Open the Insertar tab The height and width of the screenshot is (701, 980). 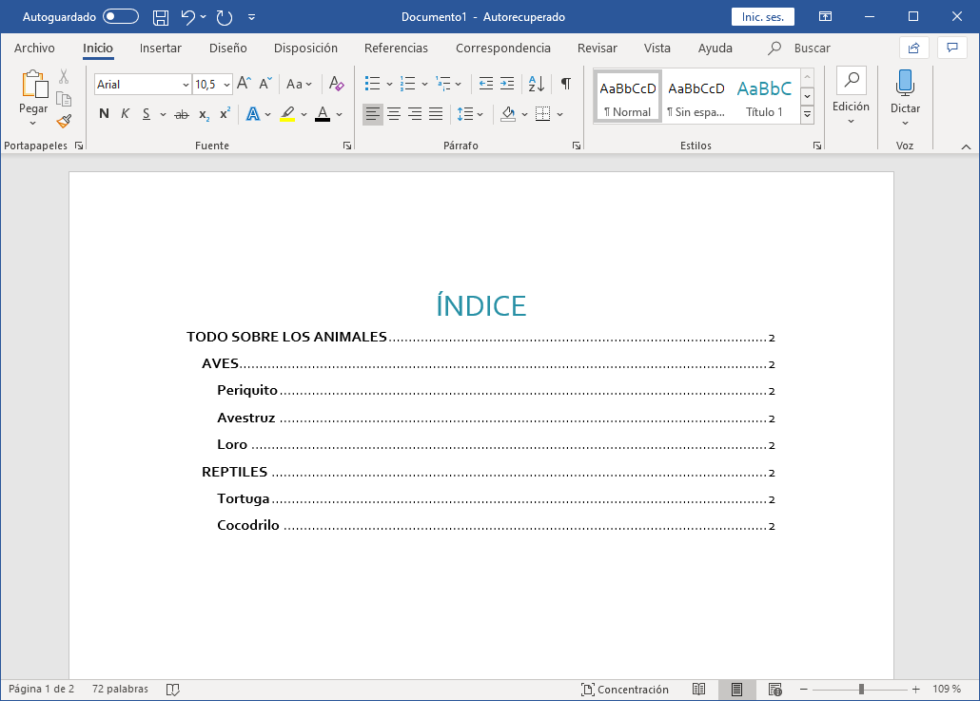[x=160, y=48]
